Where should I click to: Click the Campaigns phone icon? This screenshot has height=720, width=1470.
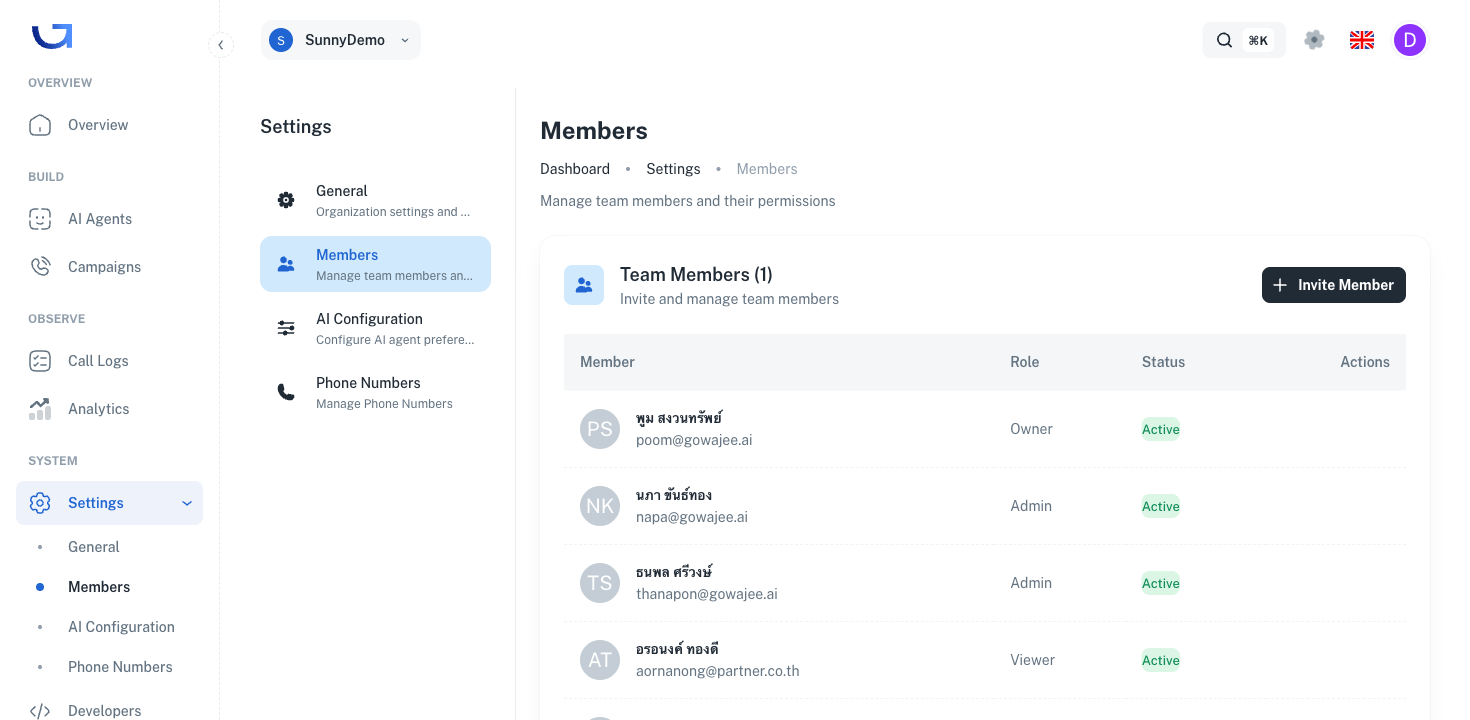(40, 267)
